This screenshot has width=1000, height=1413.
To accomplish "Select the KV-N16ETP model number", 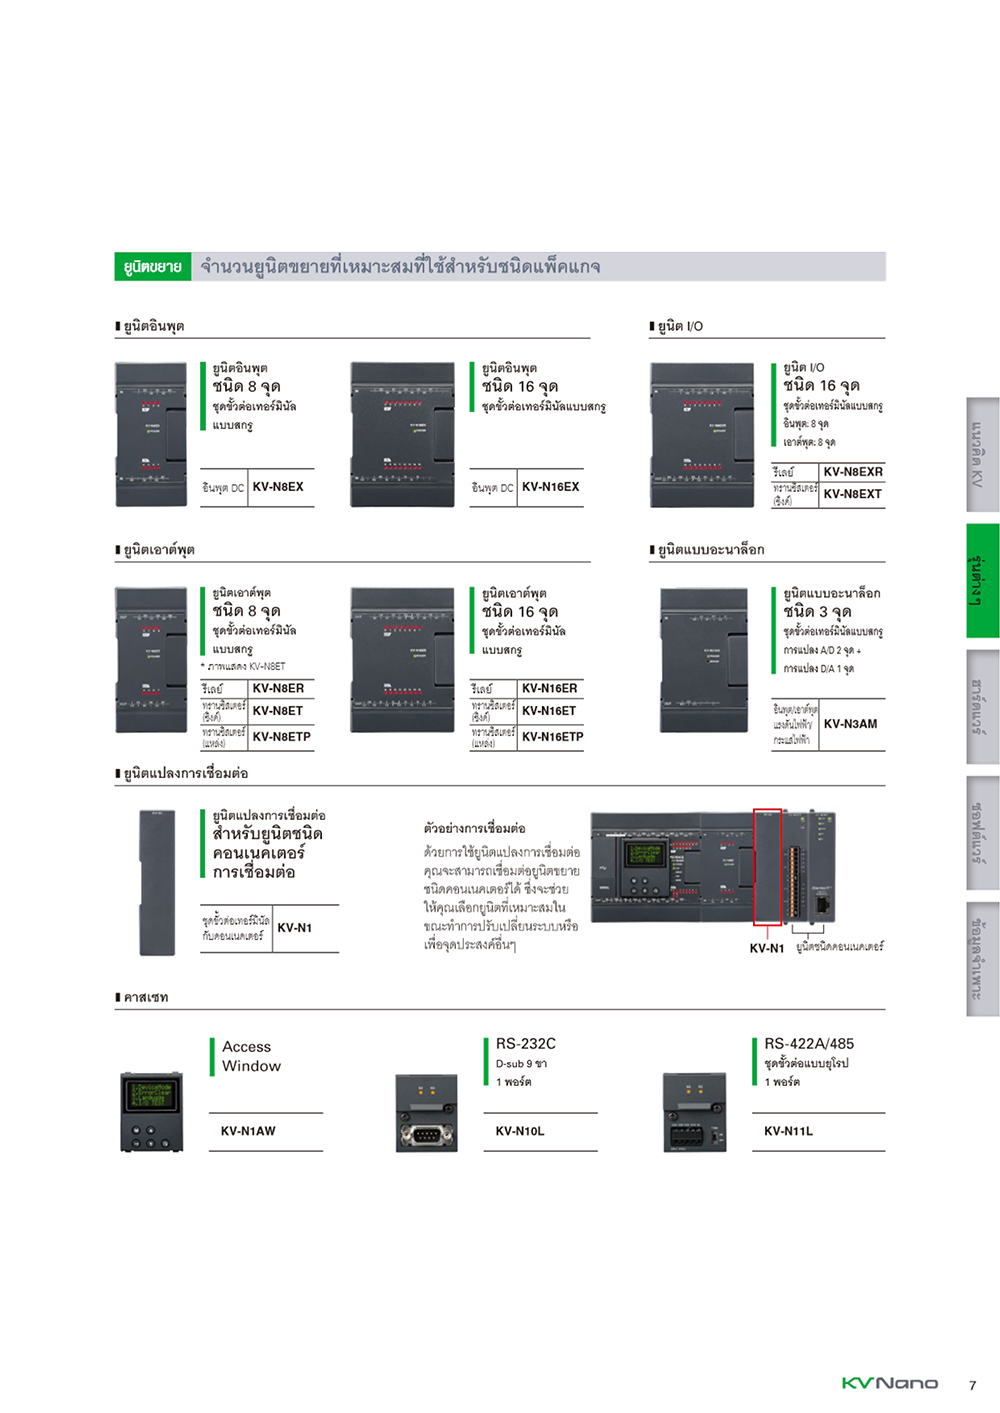I will [x=552, y=737].
